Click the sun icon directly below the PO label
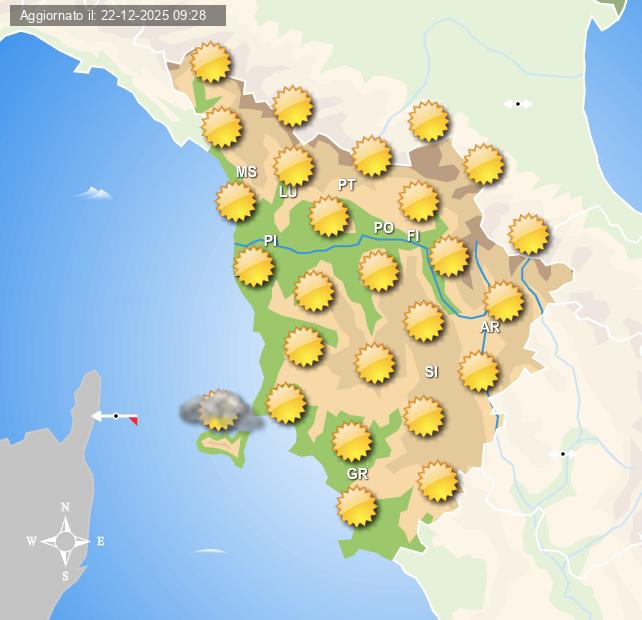The width and height of the screenshot is (642, 620). [x=378, y=271]
